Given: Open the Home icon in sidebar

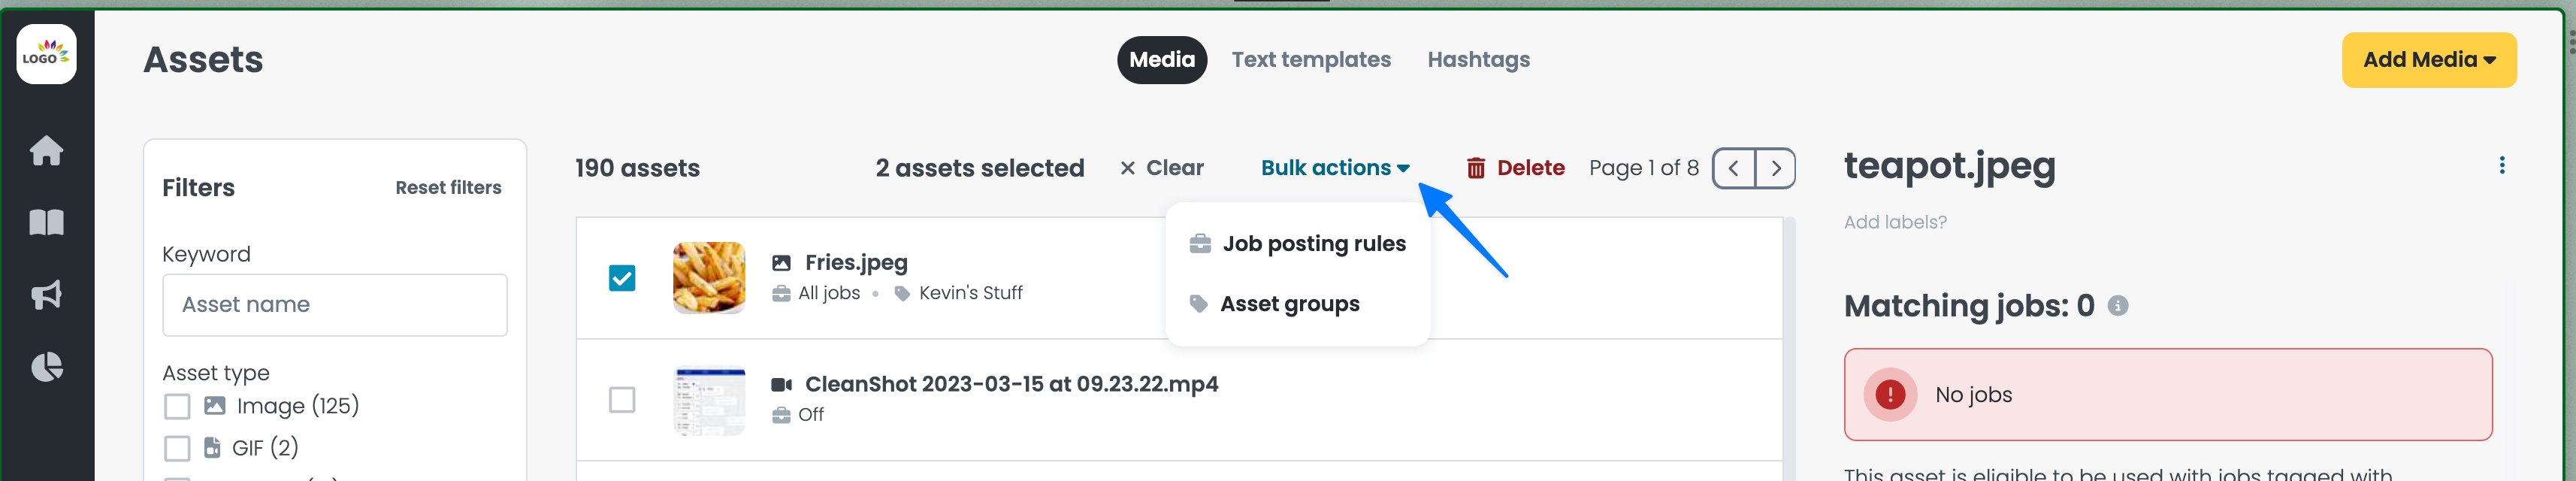Looking at the screenshot, I should click(x=46, y=151).
